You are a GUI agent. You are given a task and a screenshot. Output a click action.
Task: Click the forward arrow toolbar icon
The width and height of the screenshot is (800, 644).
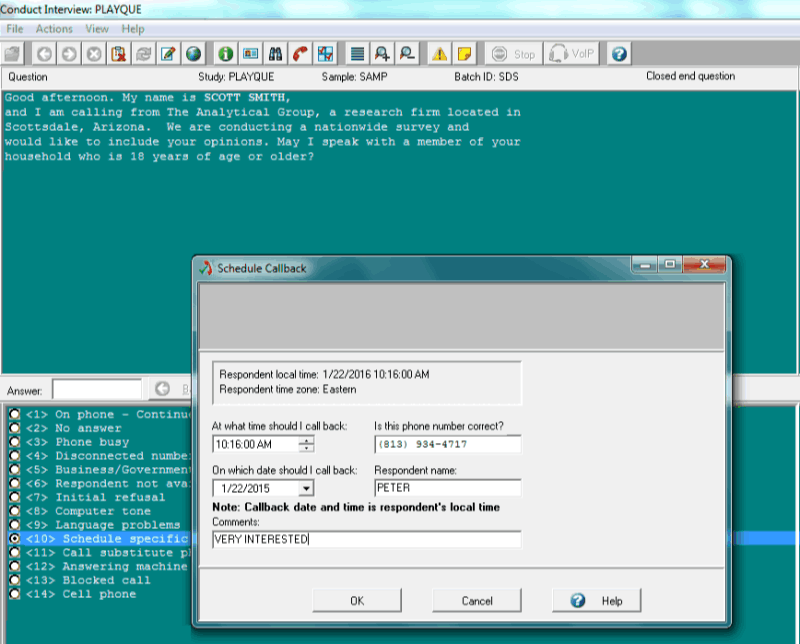(x=69, y=54)
